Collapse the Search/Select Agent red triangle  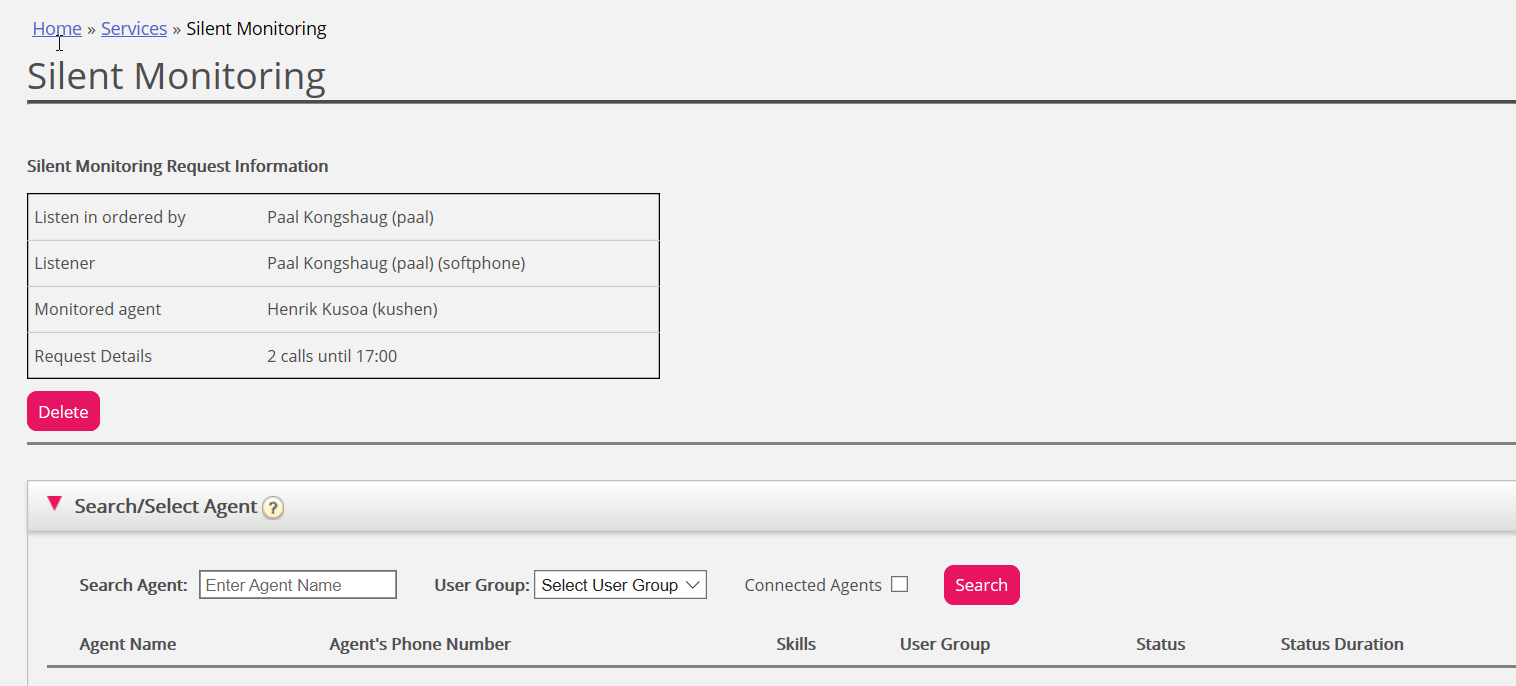tap(54, 504)
